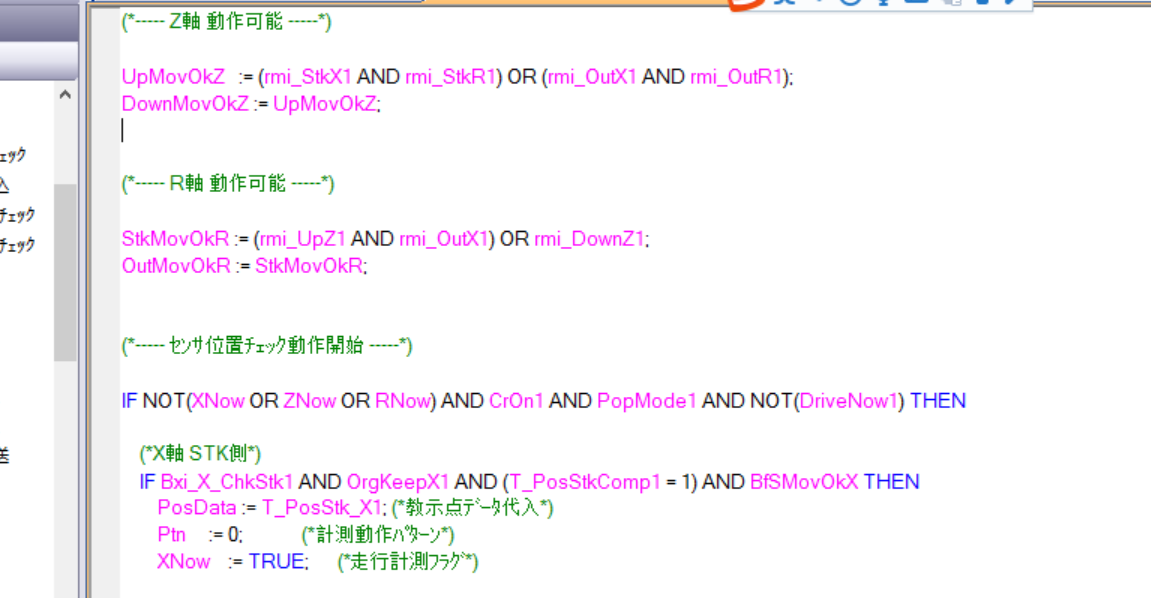1151x598 pixels.
Task: Click the センサ位置チェック動作開始 comment
Action: [x=267, y=346]
